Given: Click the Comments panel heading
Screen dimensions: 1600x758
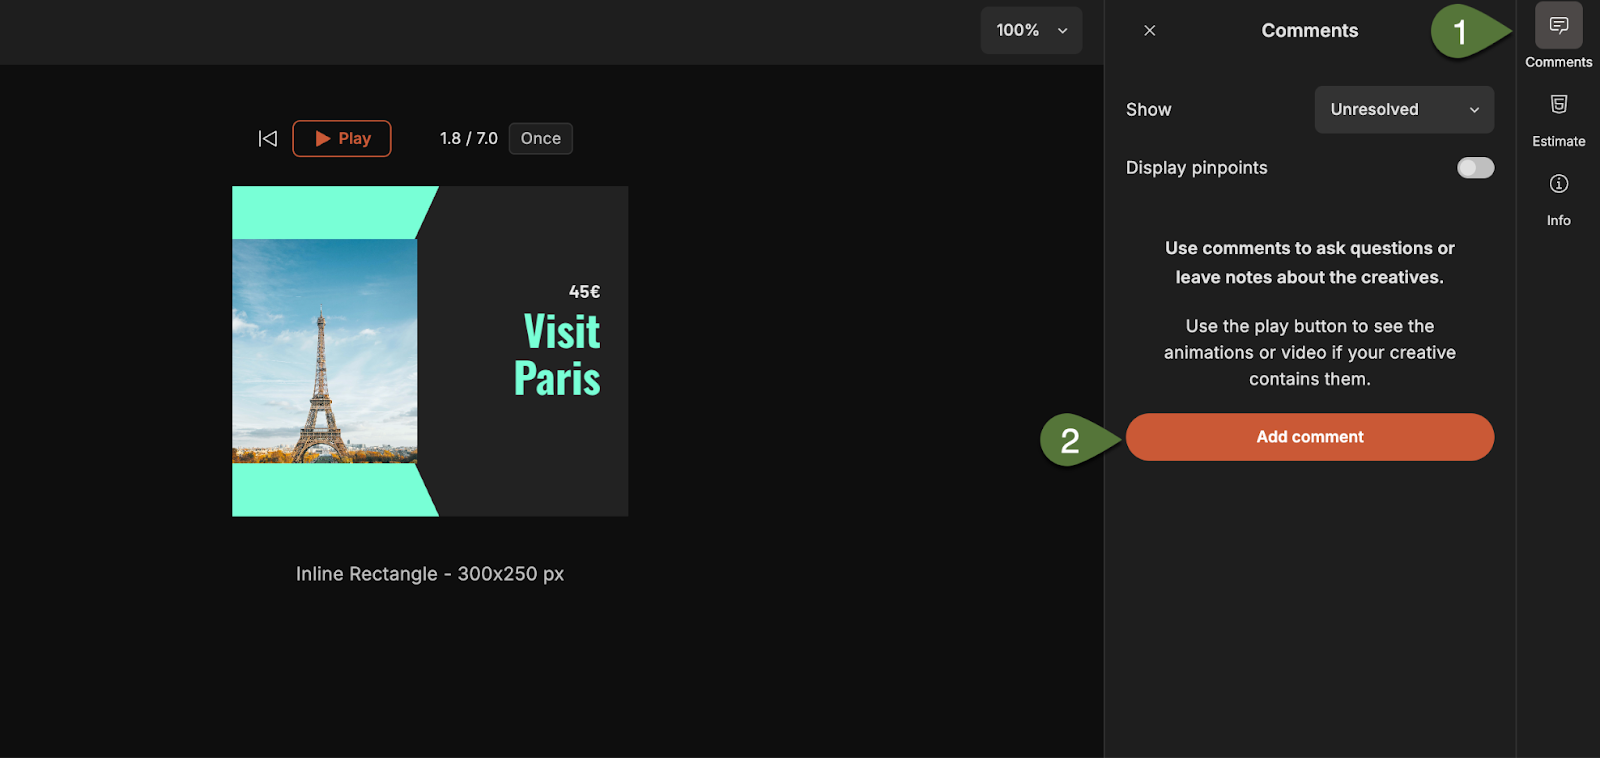Looking at the screenshot, I should tap(1309, 31).
